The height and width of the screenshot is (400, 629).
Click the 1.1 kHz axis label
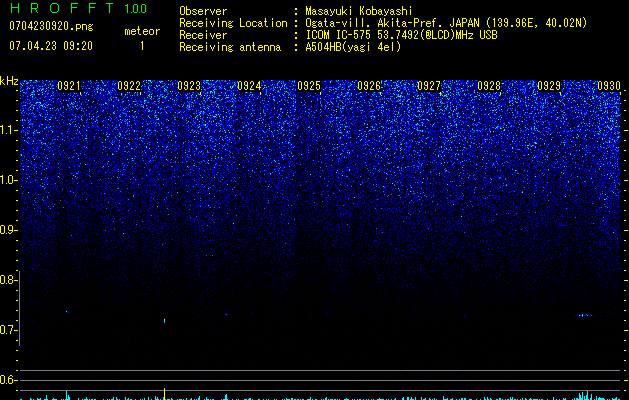[8, 130]
